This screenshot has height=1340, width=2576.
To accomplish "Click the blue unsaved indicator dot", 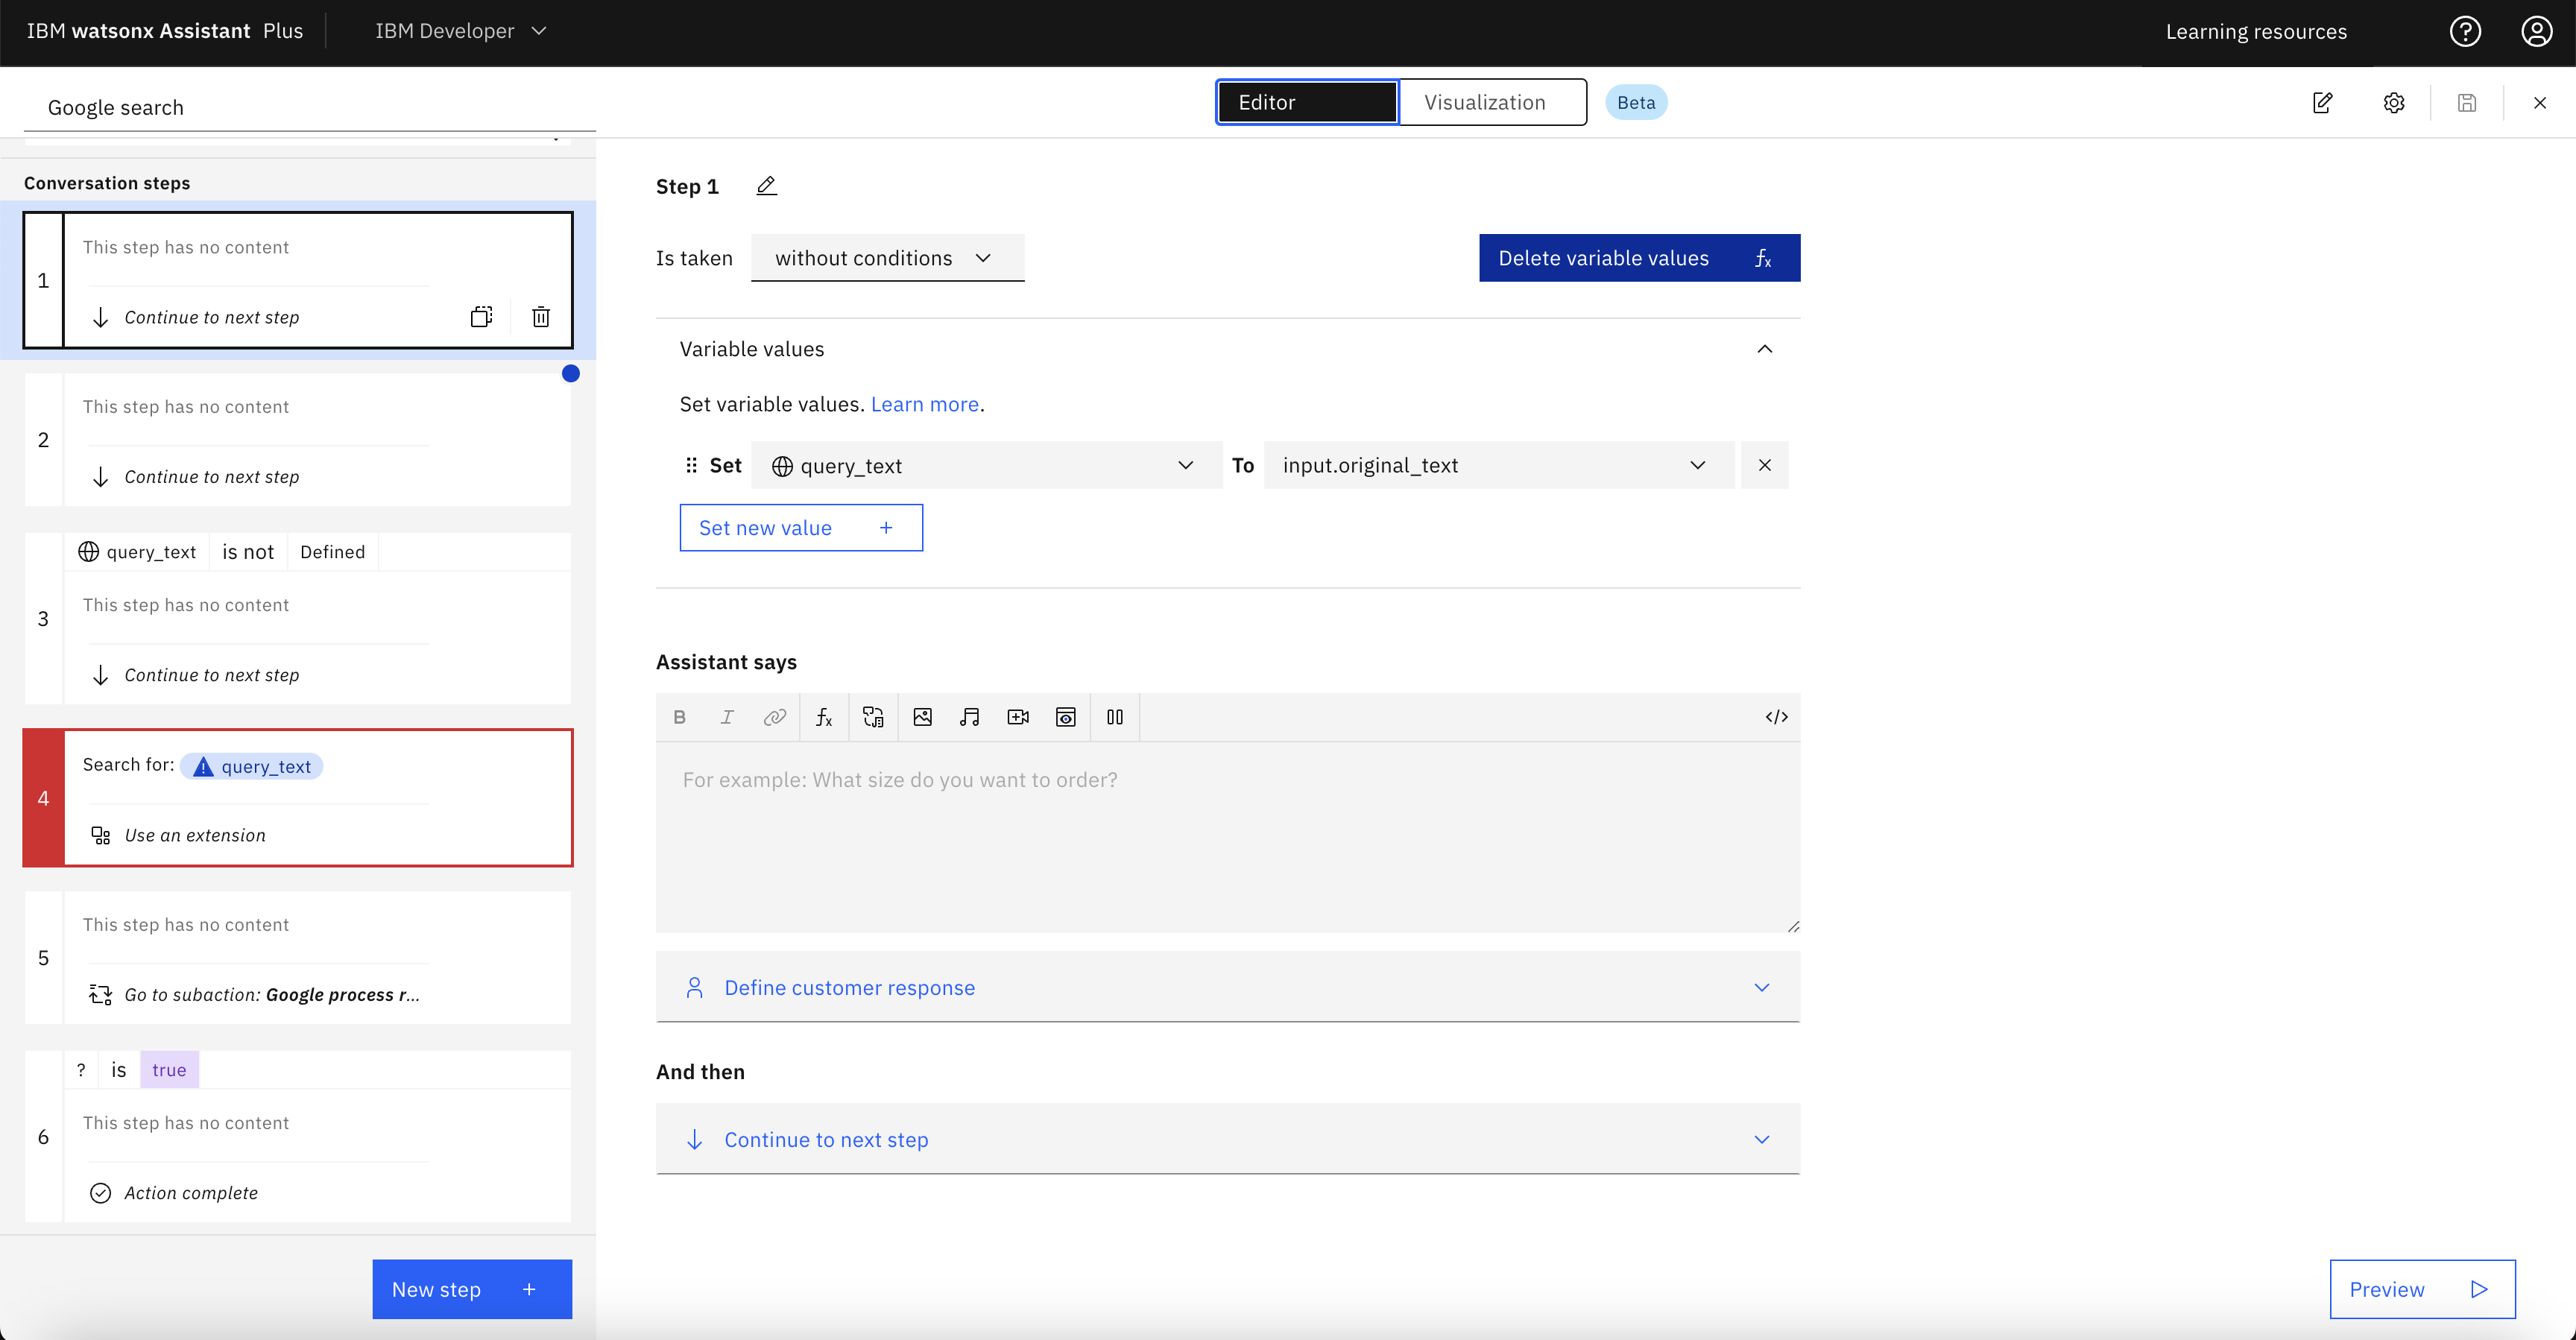I will [x=571, y=374].
